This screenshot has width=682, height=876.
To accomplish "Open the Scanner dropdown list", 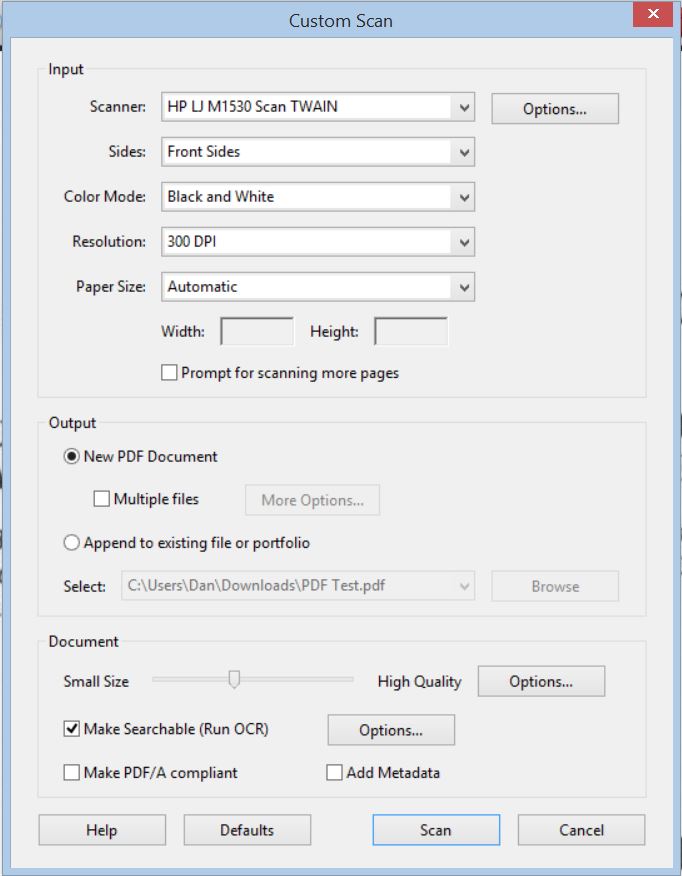I will pos(463,107).
